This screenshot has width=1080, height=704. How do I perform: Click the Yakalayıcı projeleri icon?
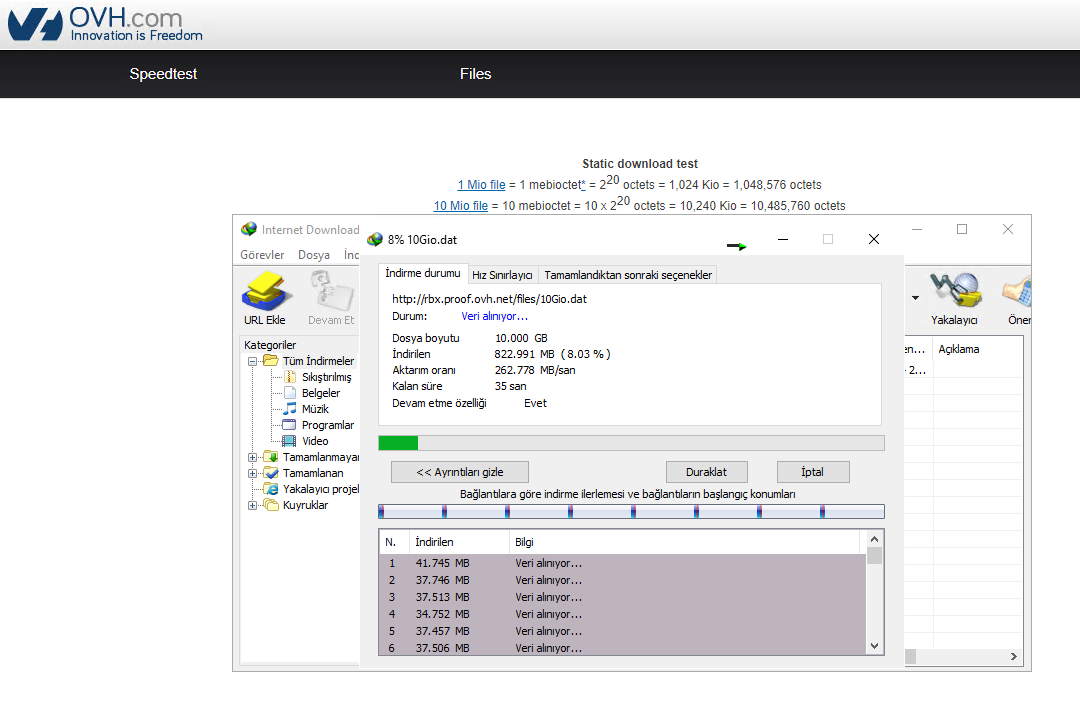(x=271, y=489)
